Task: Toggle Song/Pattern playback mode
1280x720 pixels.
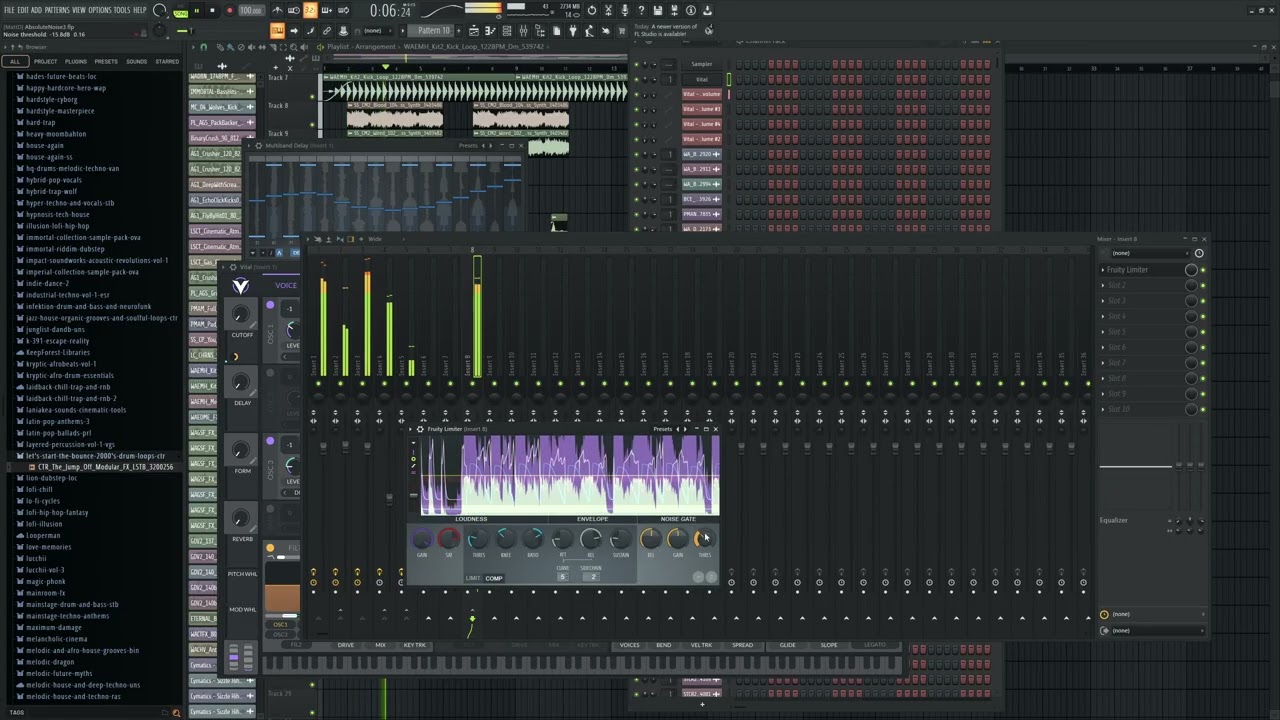Action: [x=181, y=11]
